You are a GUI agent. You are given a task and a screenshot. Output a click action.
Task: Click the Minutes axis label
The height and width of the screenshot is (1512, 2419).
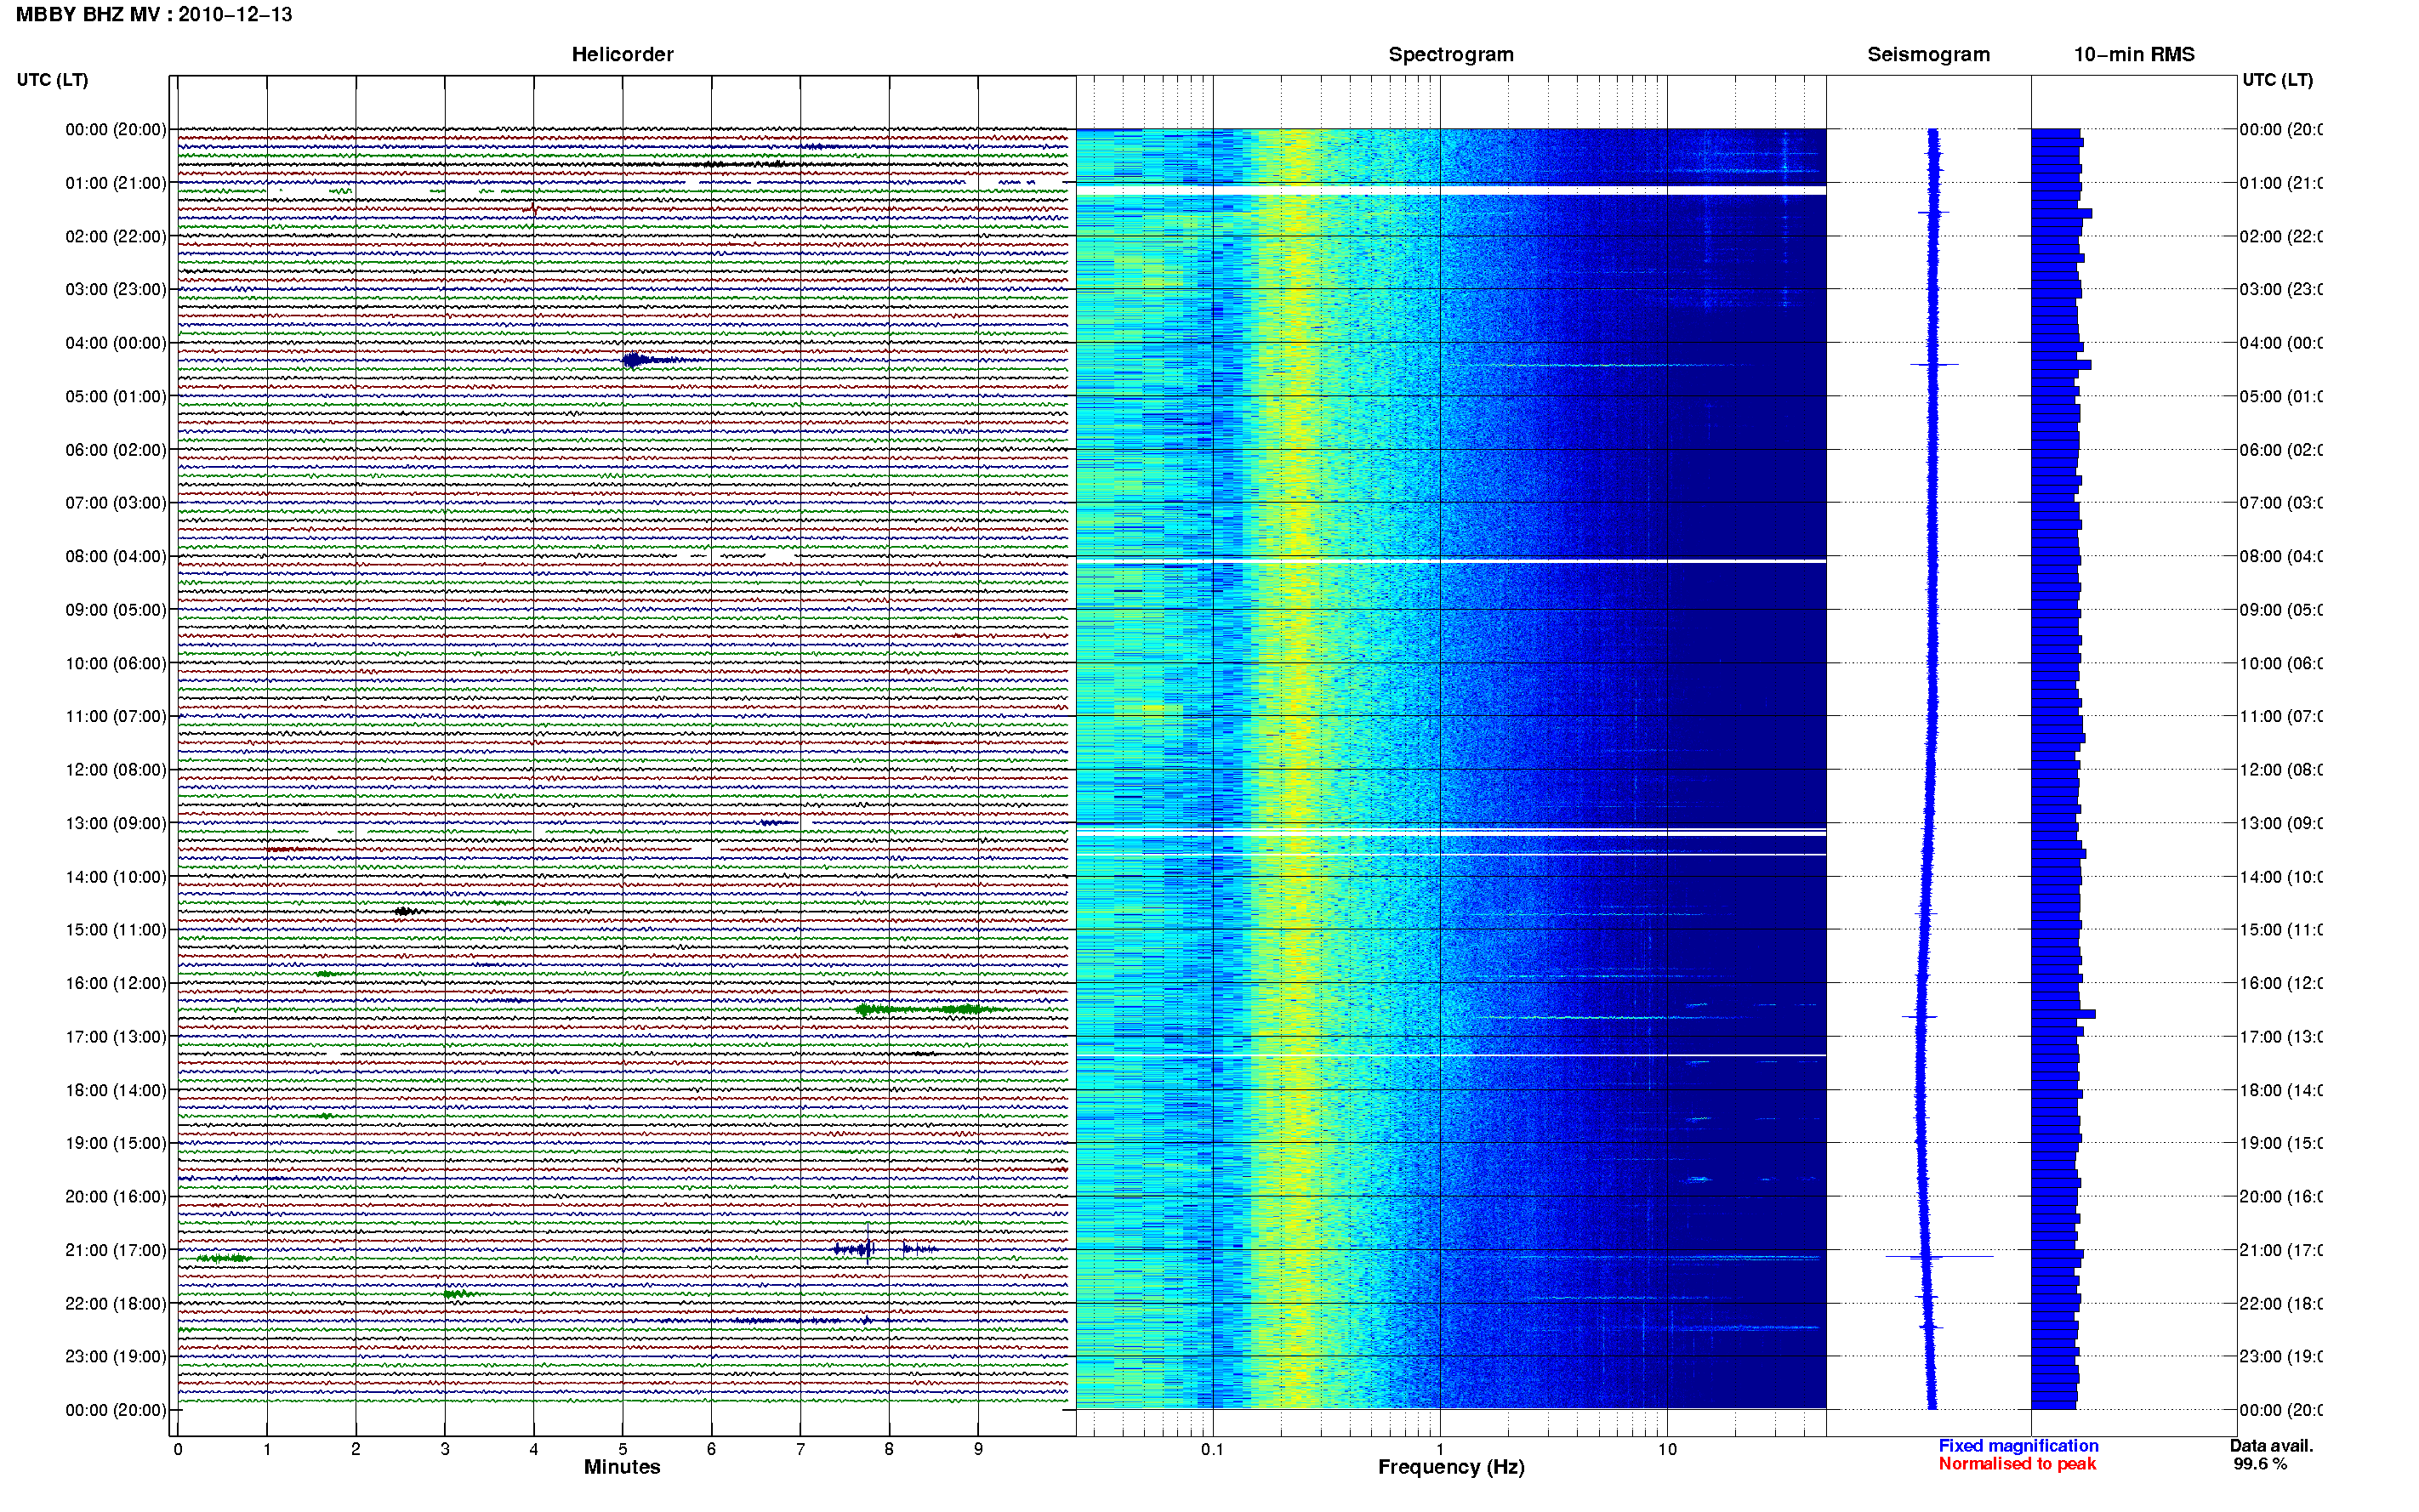[622, 1467]
